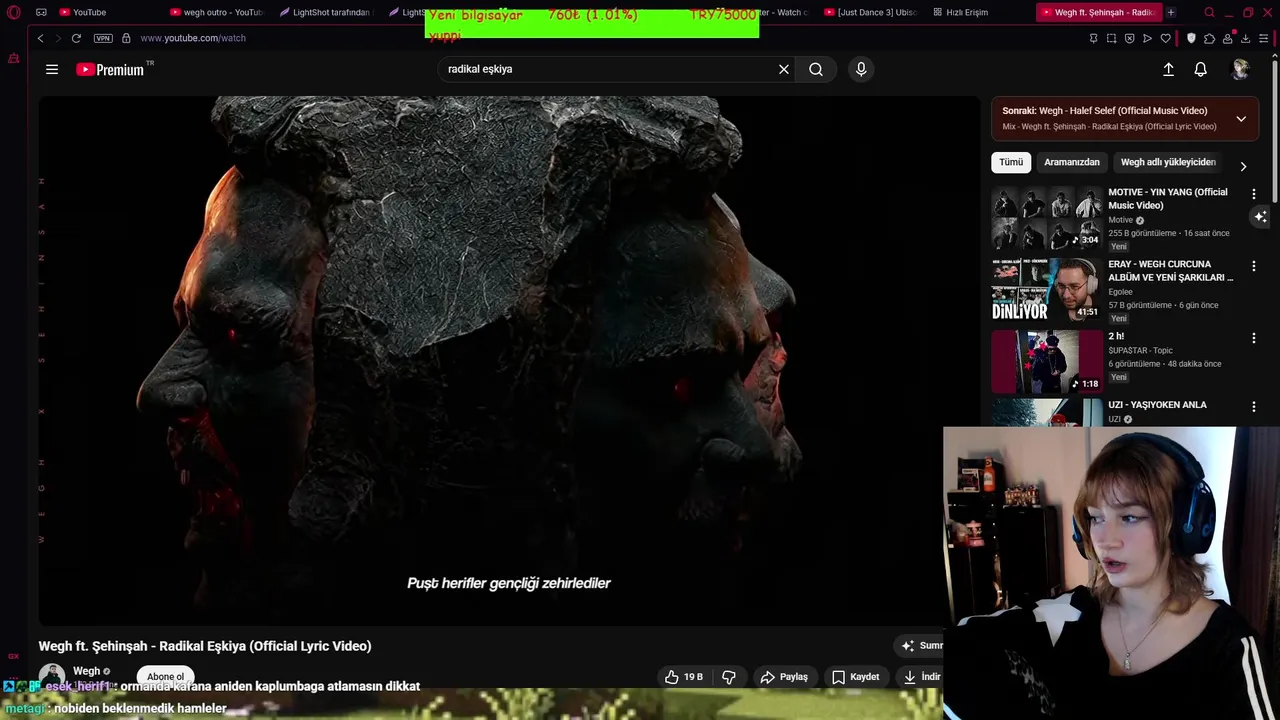Download video with 'İndir' button

pyautogui.click(x=921, y=677)
